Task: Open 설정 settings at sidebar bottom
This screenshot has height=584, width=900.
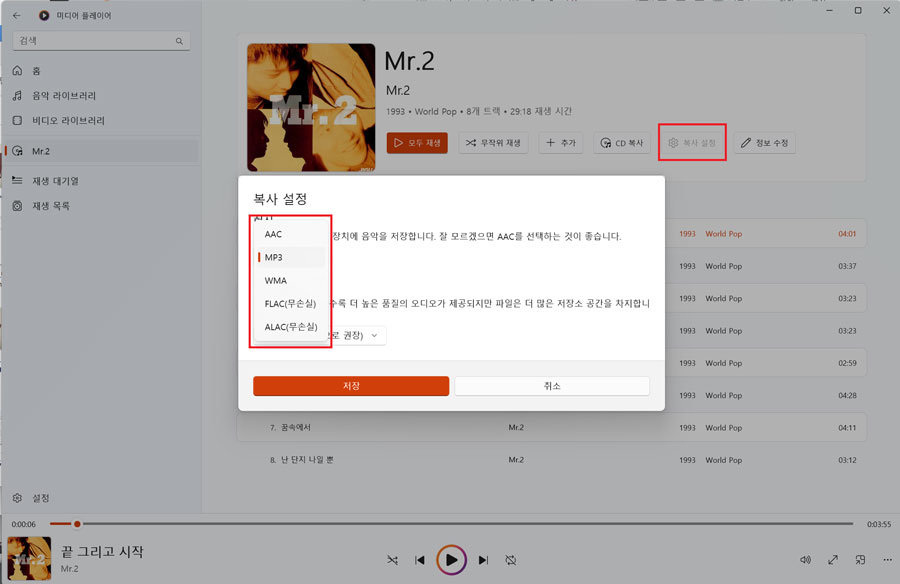Action: click(40, 498)
